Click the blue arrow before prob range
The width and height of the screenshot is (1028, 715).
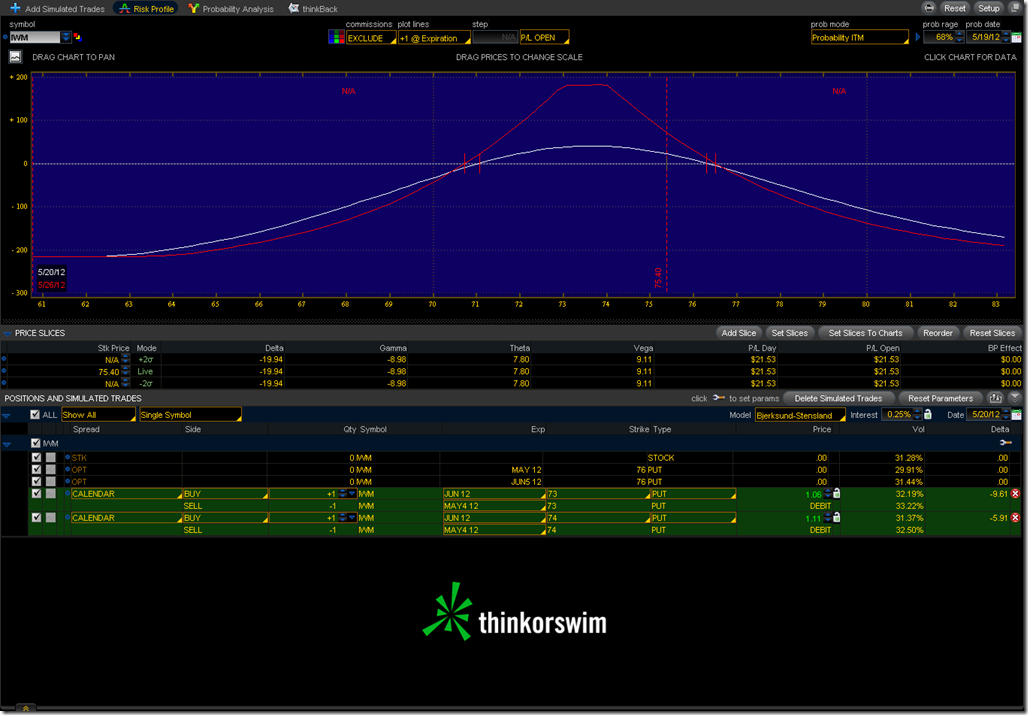click(x=918, y=37)
